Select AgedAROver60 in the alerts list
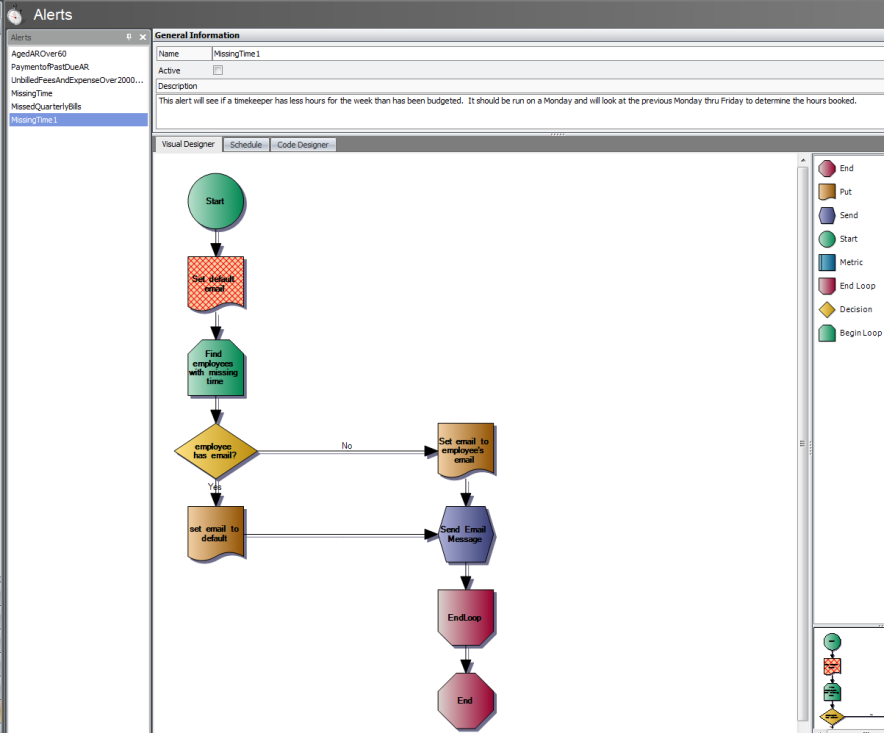Viewport: 884px width, 733px height. (x=39, y=54)
